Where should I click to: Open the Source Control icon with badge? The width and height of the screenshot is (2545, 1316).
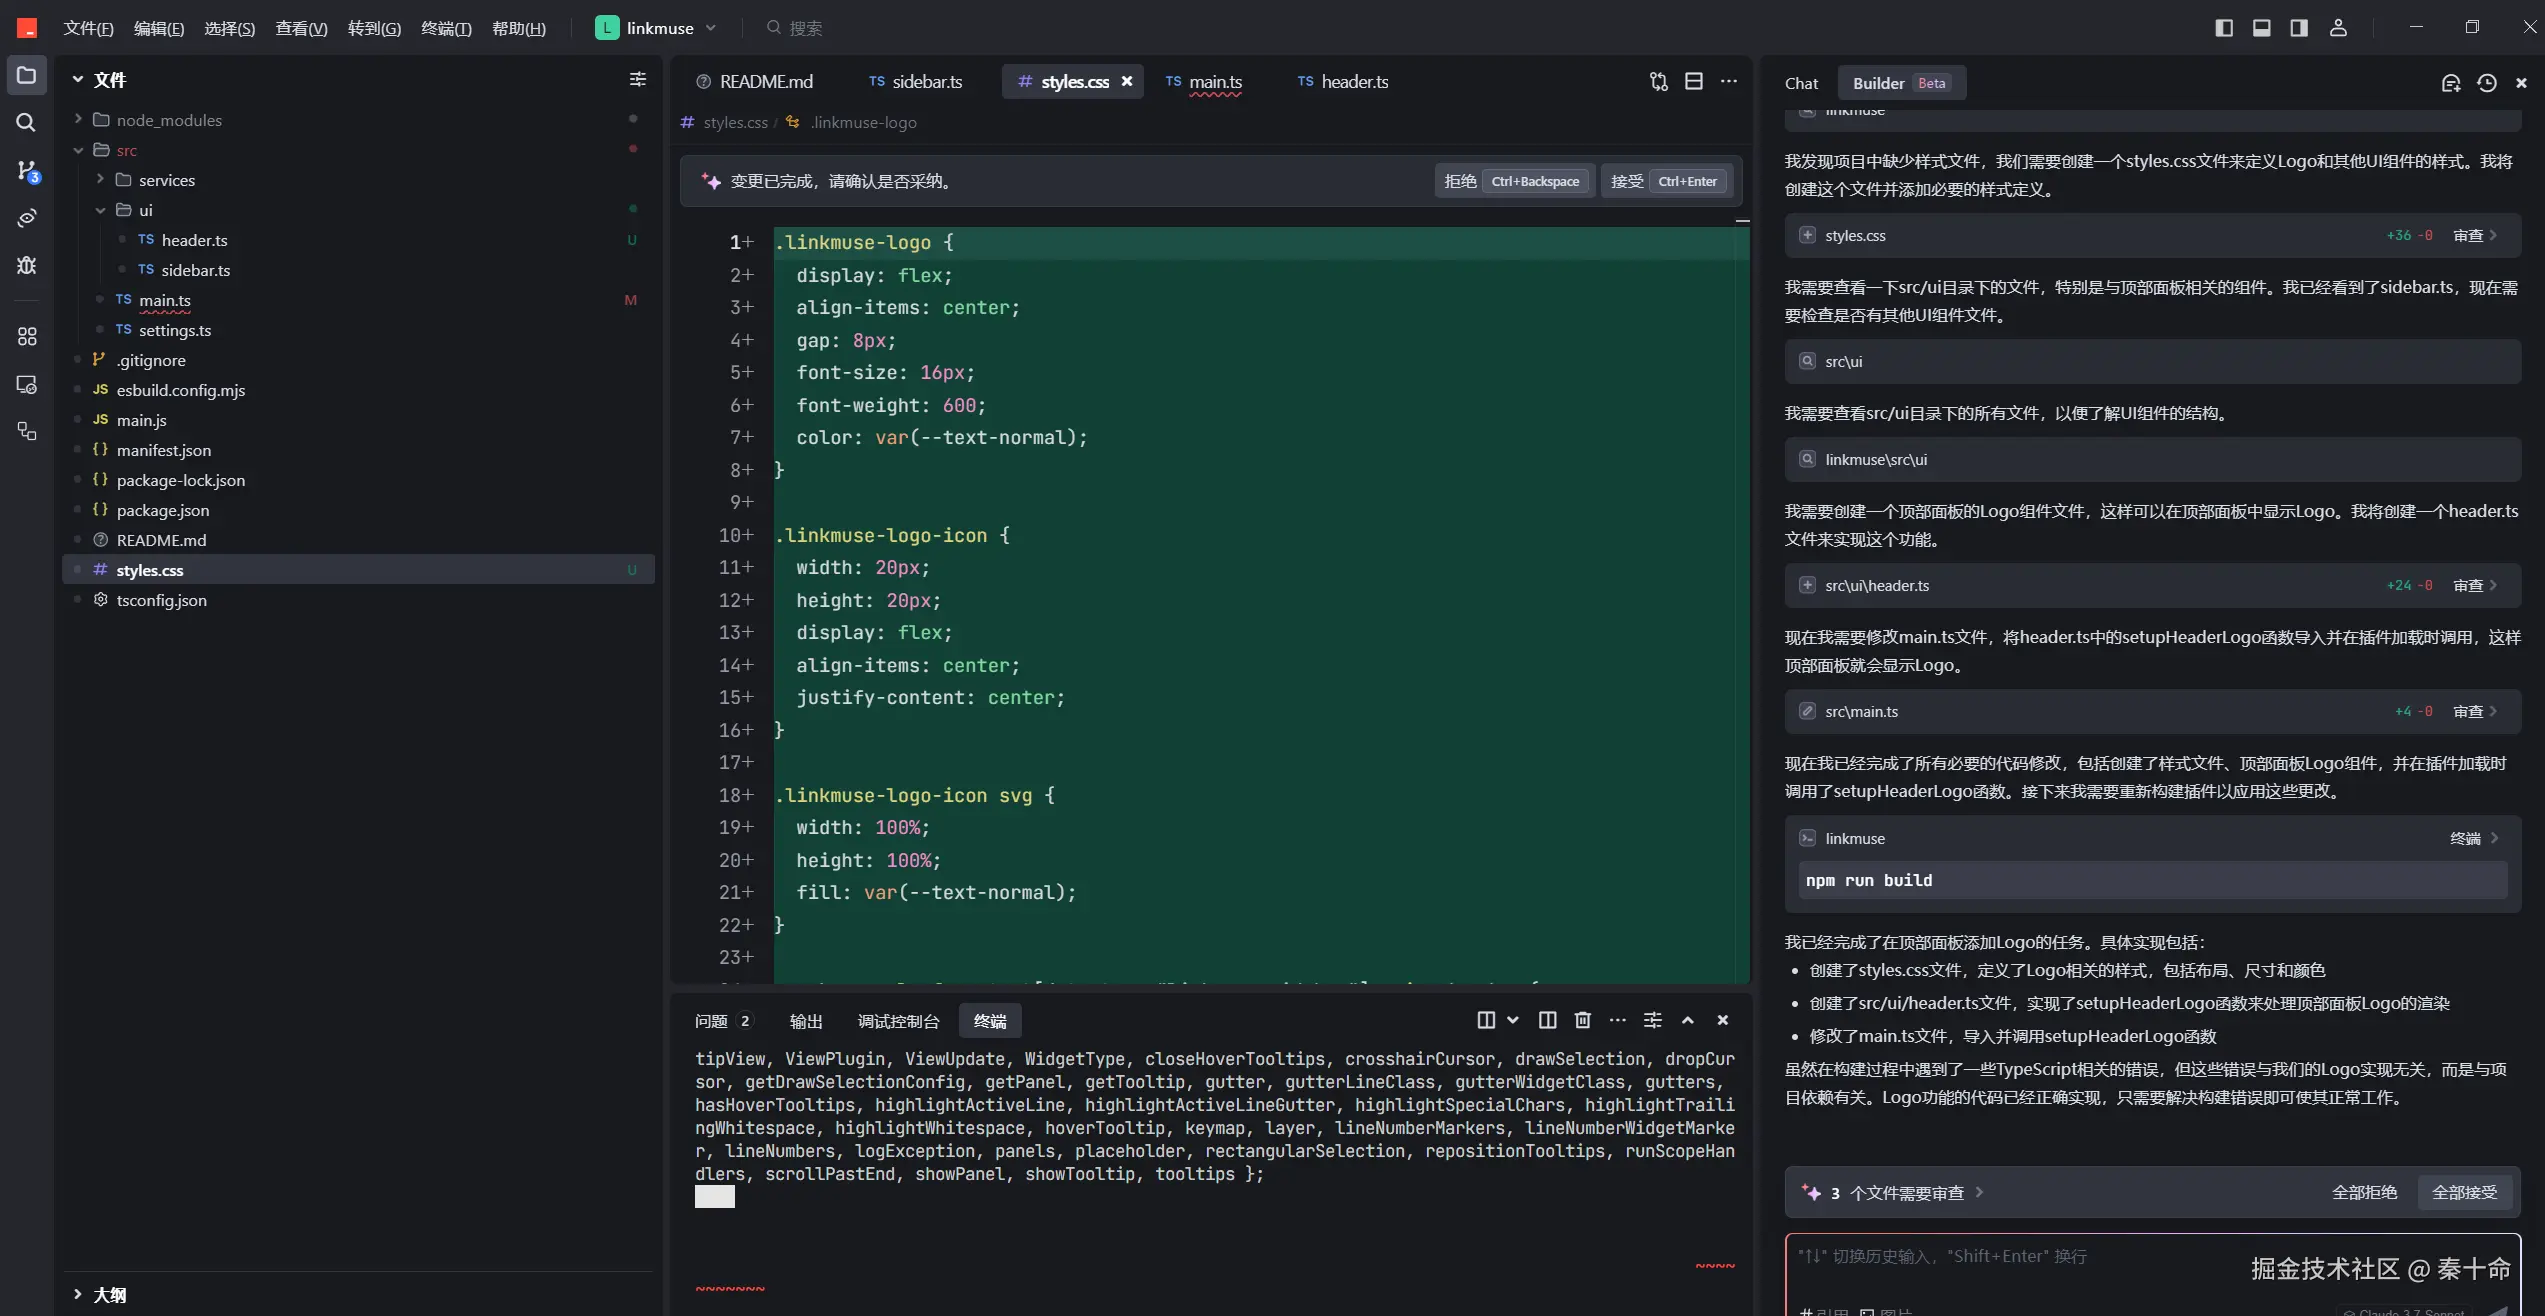[x=27, y=171]
